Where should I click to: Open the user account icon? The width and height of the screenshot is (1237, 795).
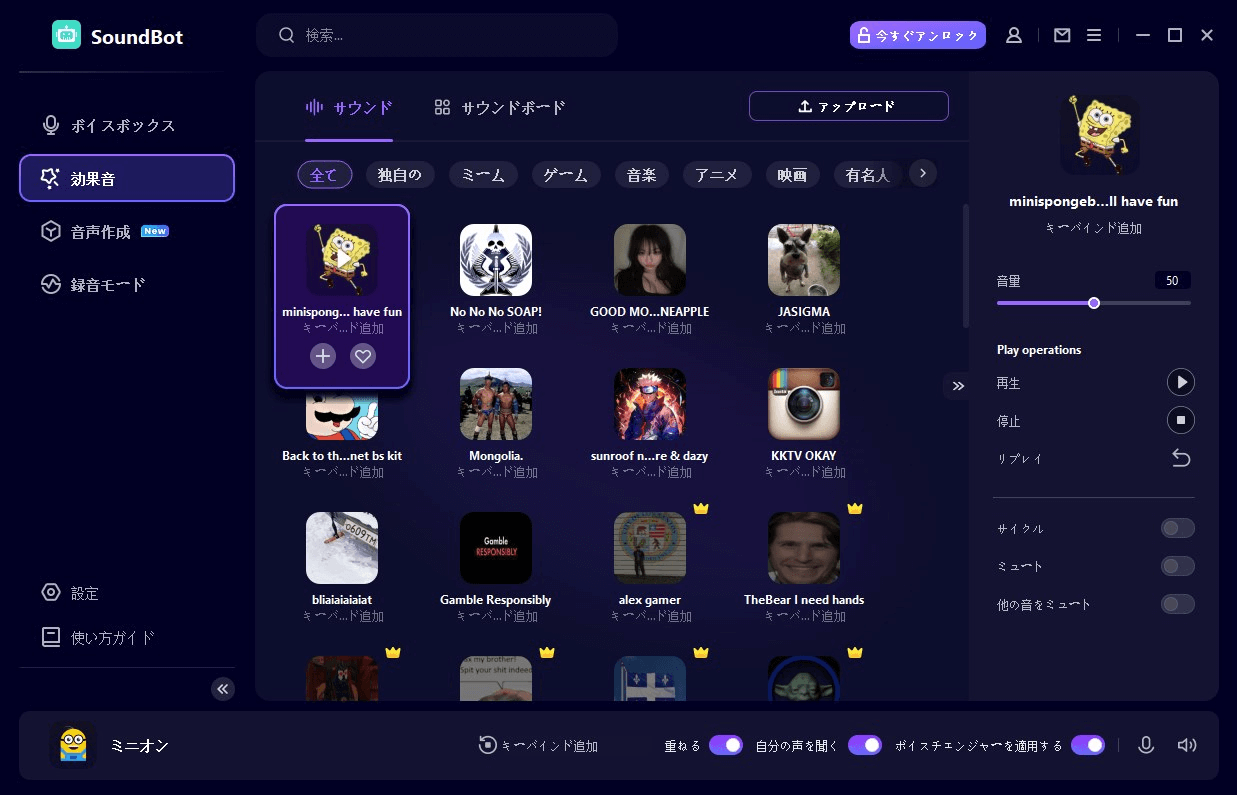pyautogui.click(x=1014, y=35)
